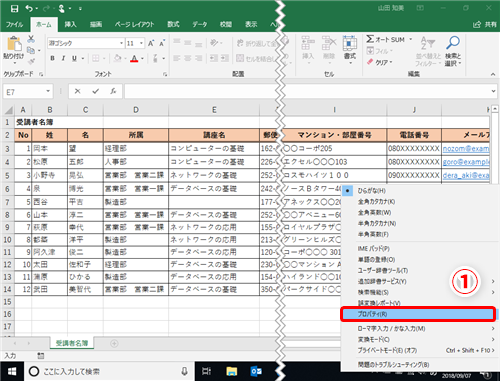Screen dimensions: 500x381
Task: Click the Format Painter brush icon
Action: (x=31, y=62)
